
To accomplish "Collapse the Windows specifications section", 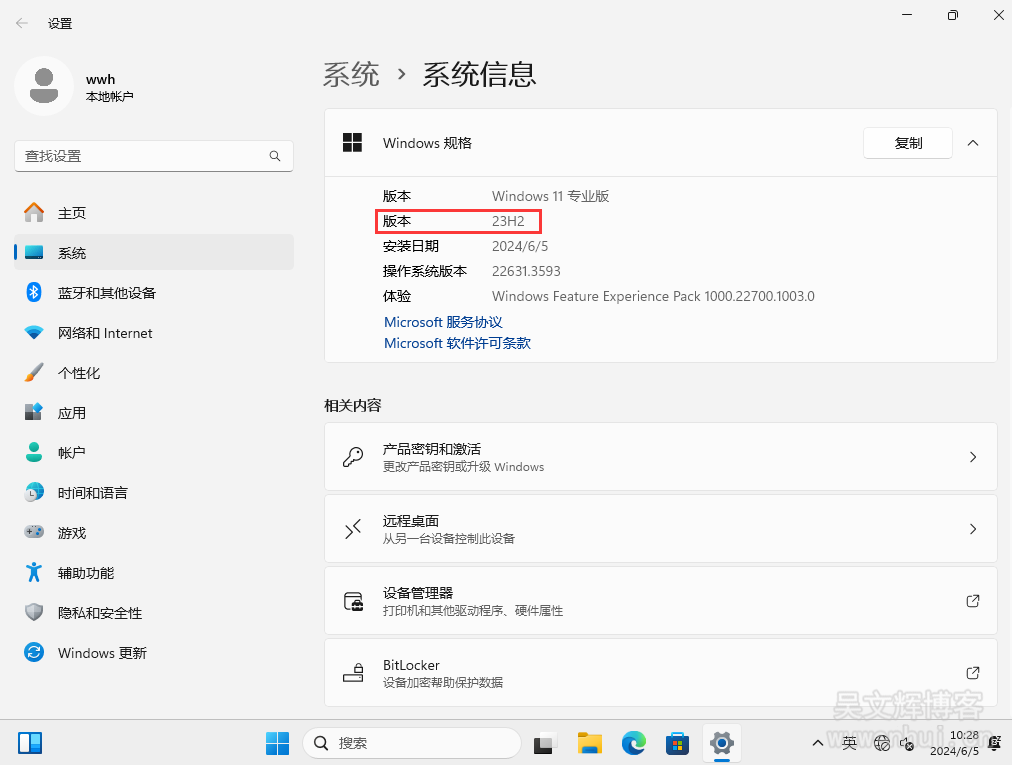I will click(973, 143).
